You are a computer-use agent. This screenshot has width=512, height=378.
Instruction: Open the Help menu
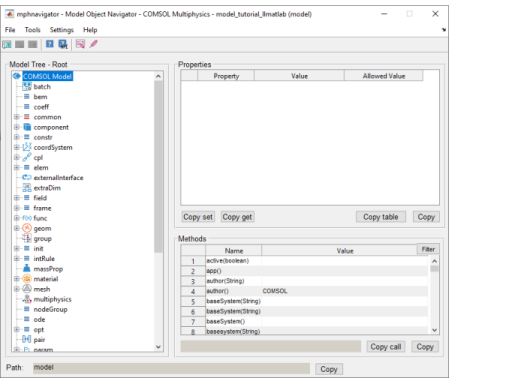point(90,30)
